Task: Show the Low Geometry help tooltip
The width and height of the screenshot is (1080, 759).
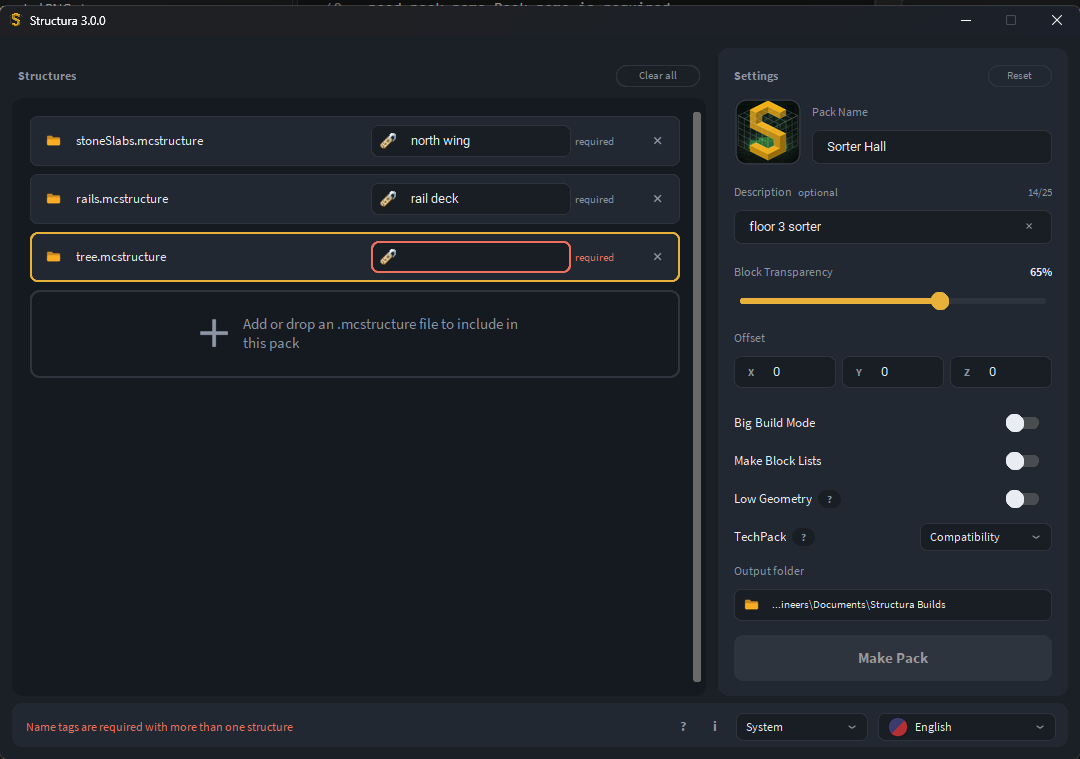Action: click(x=829, y=499)
